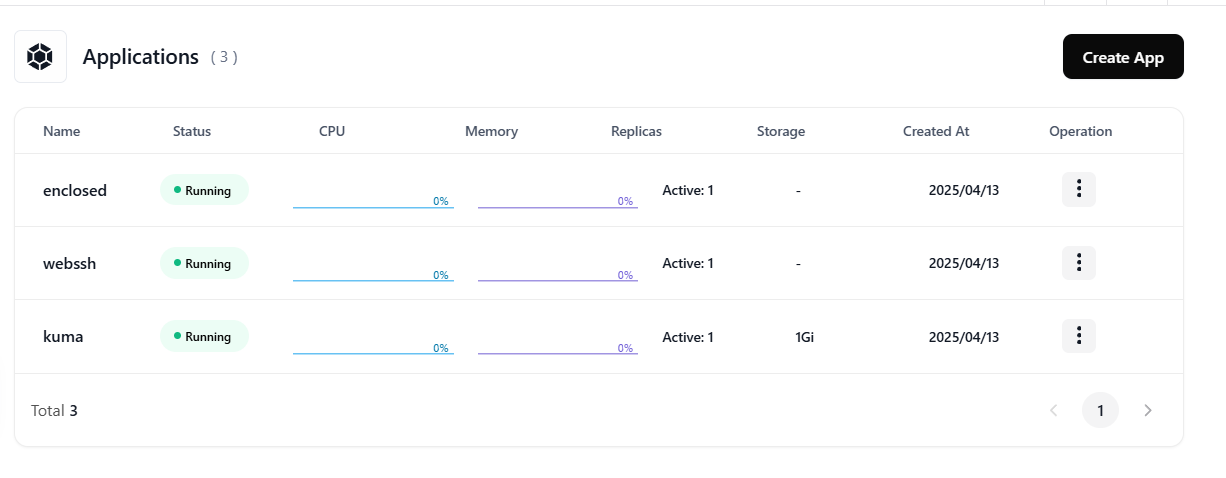Viewport: 1226px width, 478px height.
Task: Click the Created At column header
Action: pyautogui.click(x=936, y=131)
